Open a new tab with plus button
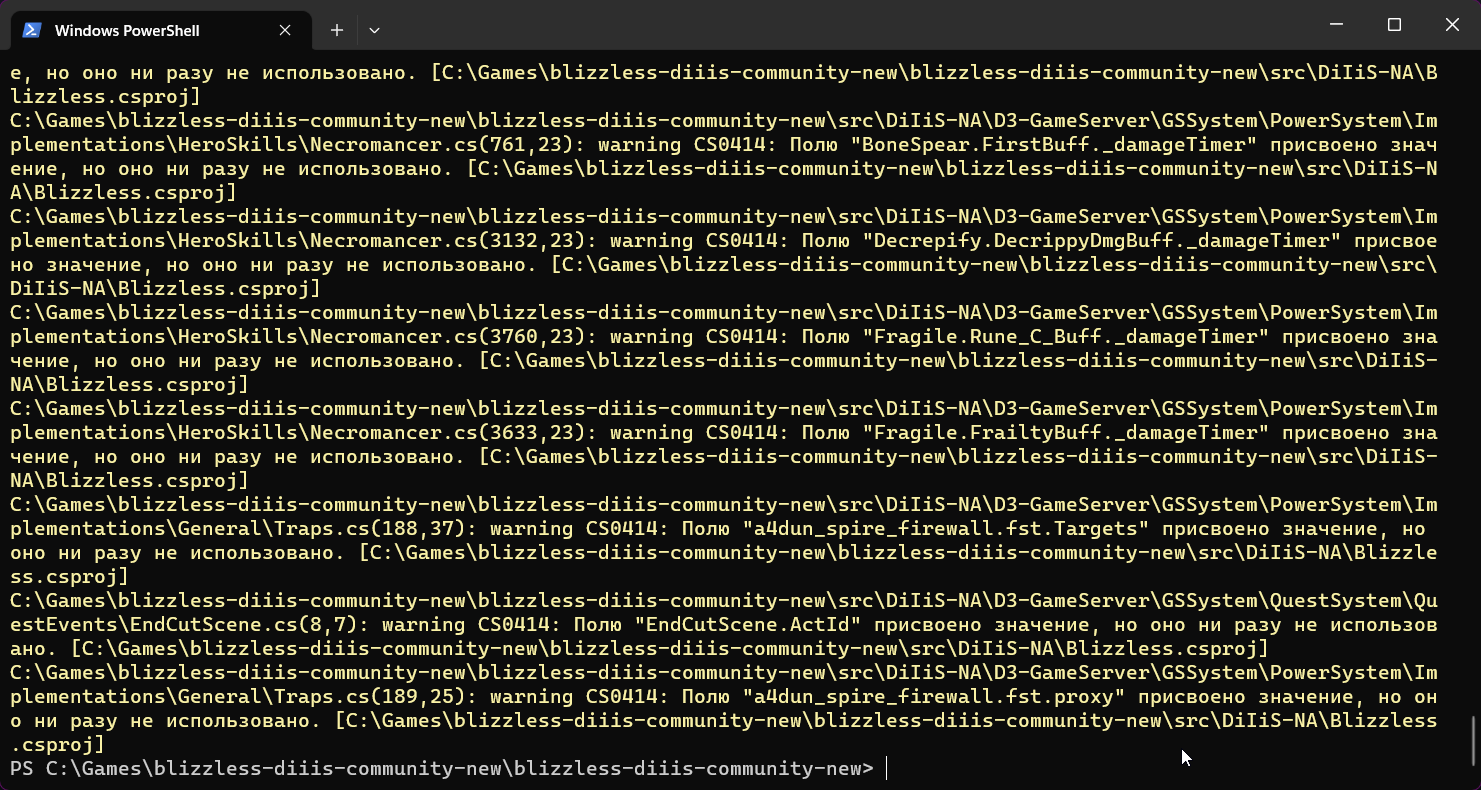The image size is (1481, 790). [x=337, y=30]
